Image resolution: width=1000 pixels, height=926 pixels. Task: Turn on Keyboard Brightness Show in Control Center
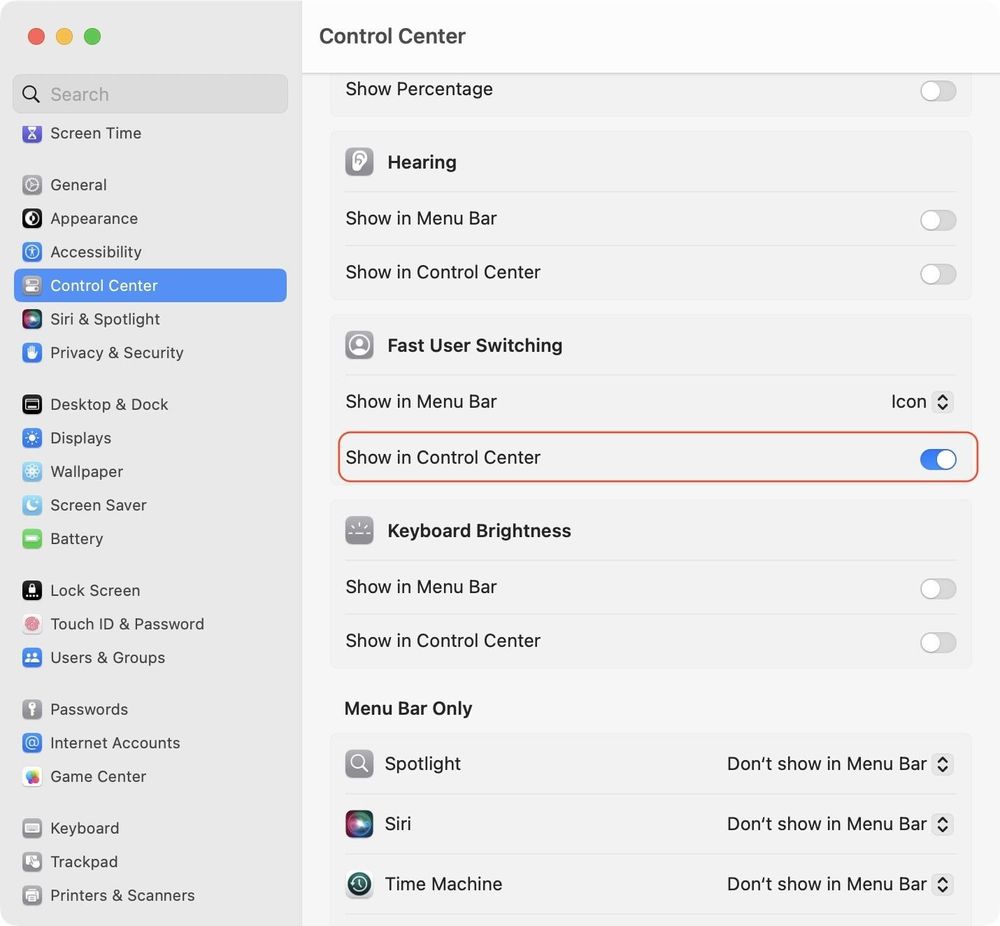tap(937, 642)
